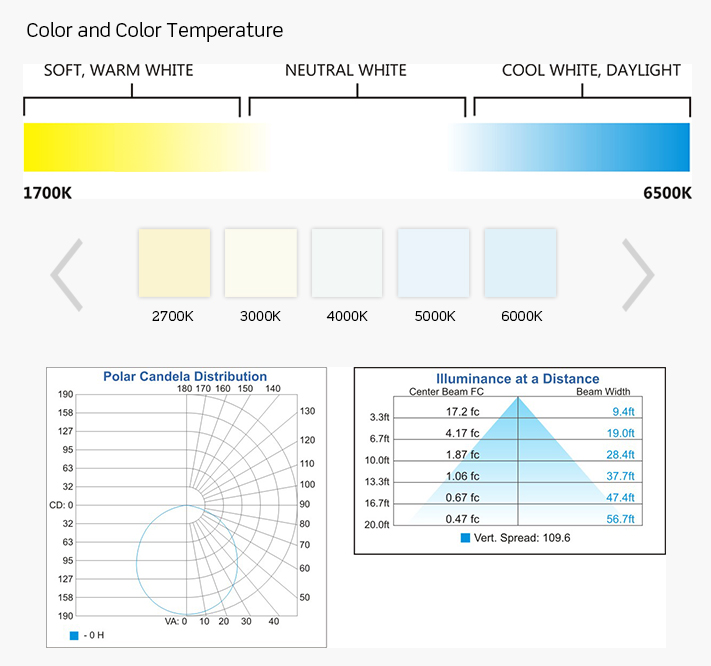Select the 3000K color swatch
711x666 pixels.
(261, 263)
